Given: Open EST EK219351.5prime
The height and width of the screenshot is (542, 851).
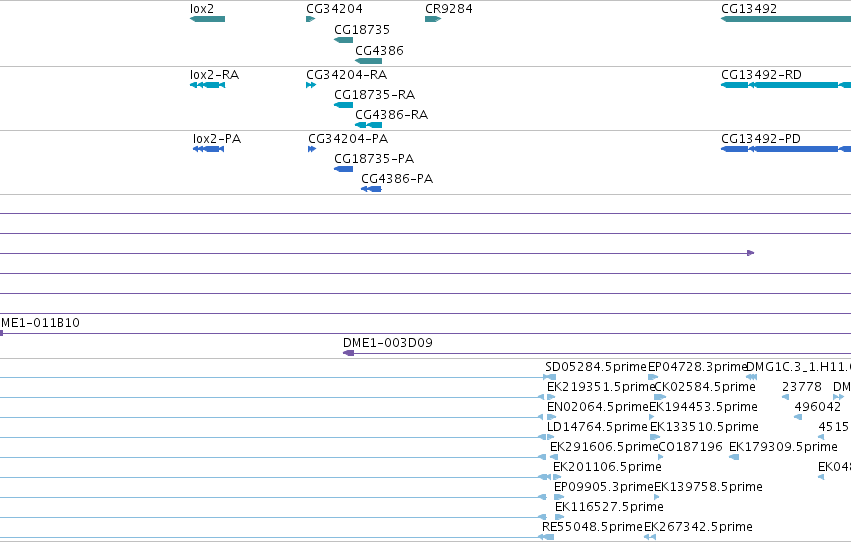Looking at the screenshot, I should click(551, 397).
